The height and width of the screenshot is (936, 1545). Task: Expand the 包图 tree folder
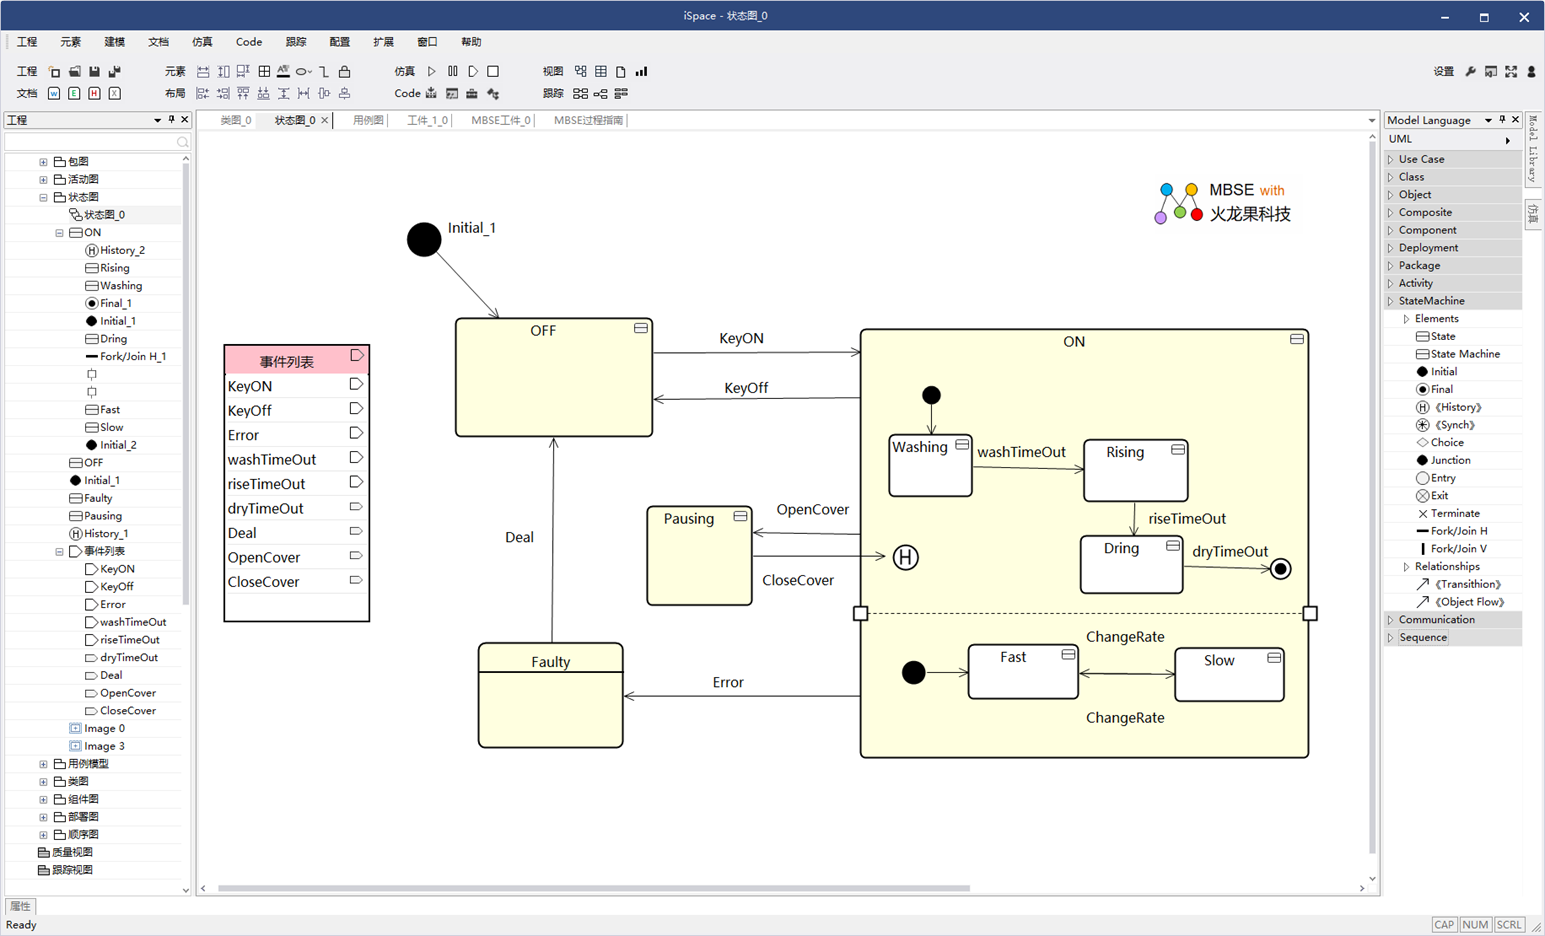tap(43, 162)
